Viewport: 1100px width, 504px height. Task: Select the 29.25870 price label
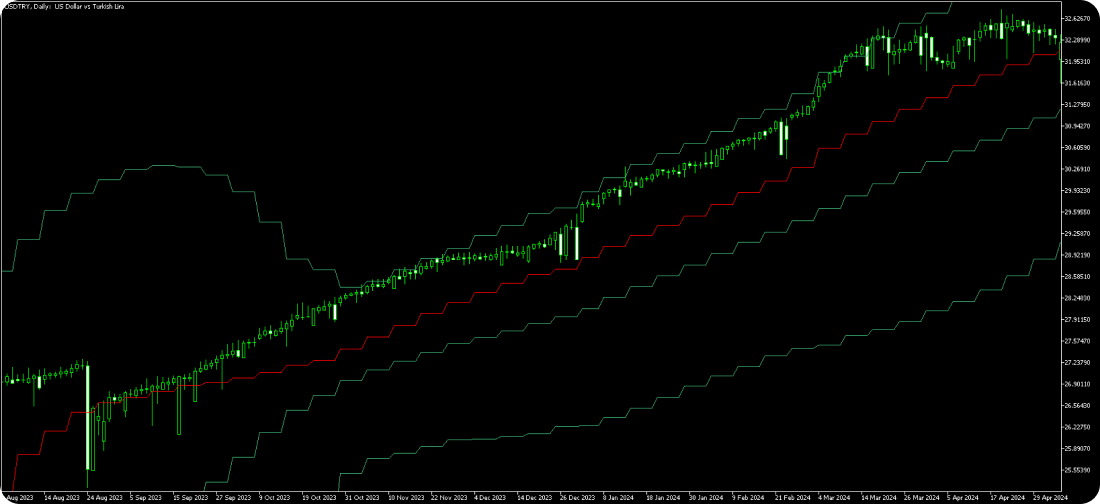pyautogui.click(x=1079, y=234)
